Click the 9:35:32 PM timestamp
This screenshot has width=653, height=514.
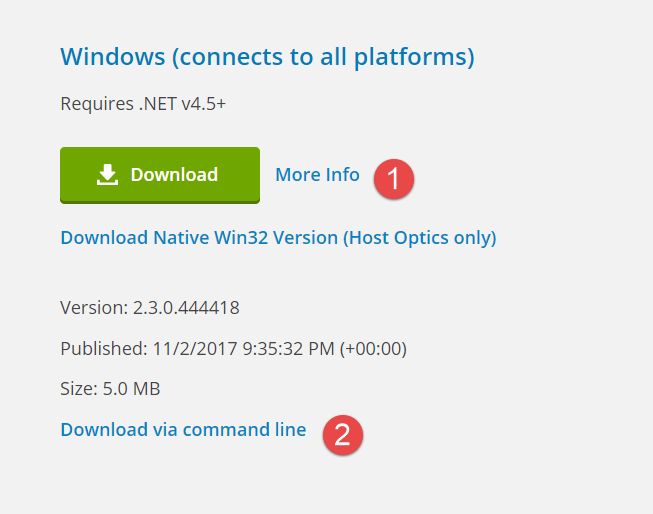[288, 349]
